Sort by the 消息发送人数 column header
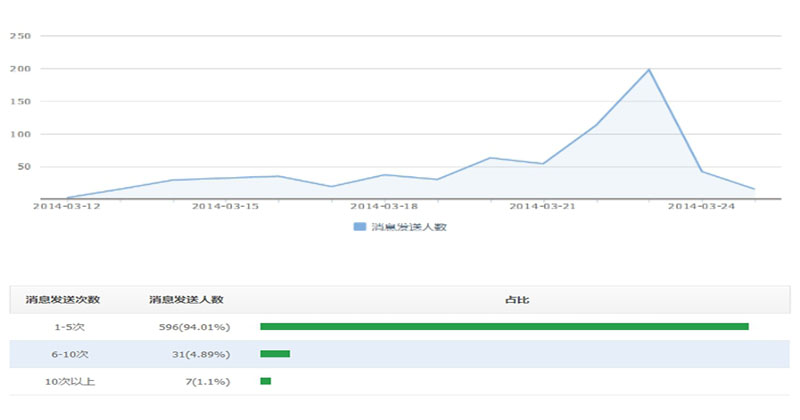Image resolution: width=800 pixels, height=420 pixels. coord(186,300)
